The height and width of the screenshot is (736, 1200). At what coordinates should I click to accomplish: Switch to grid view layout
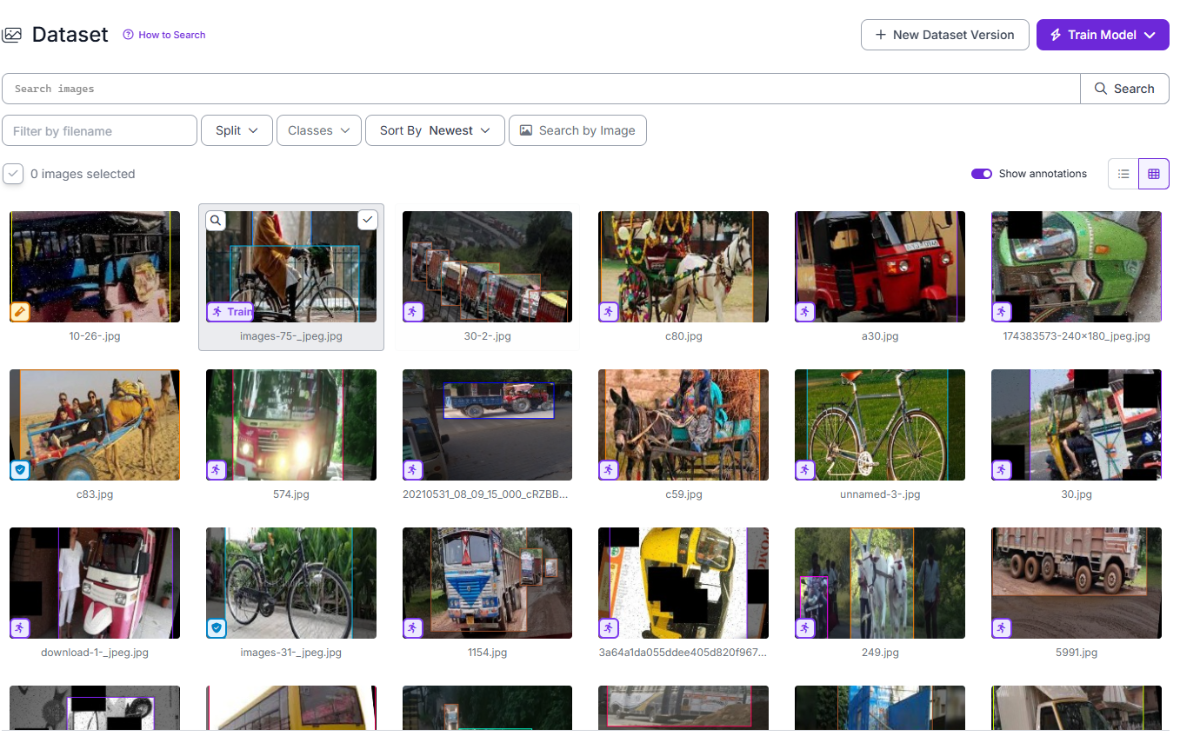coord(1153,174)
